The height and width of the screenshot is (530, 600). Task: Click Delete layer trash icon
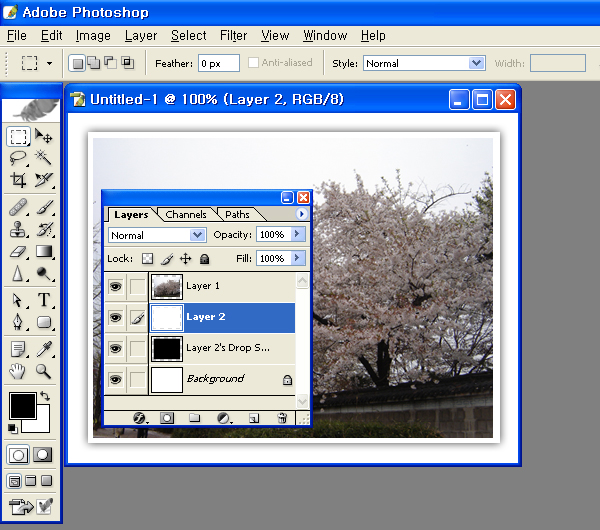[x=282, y=417]
